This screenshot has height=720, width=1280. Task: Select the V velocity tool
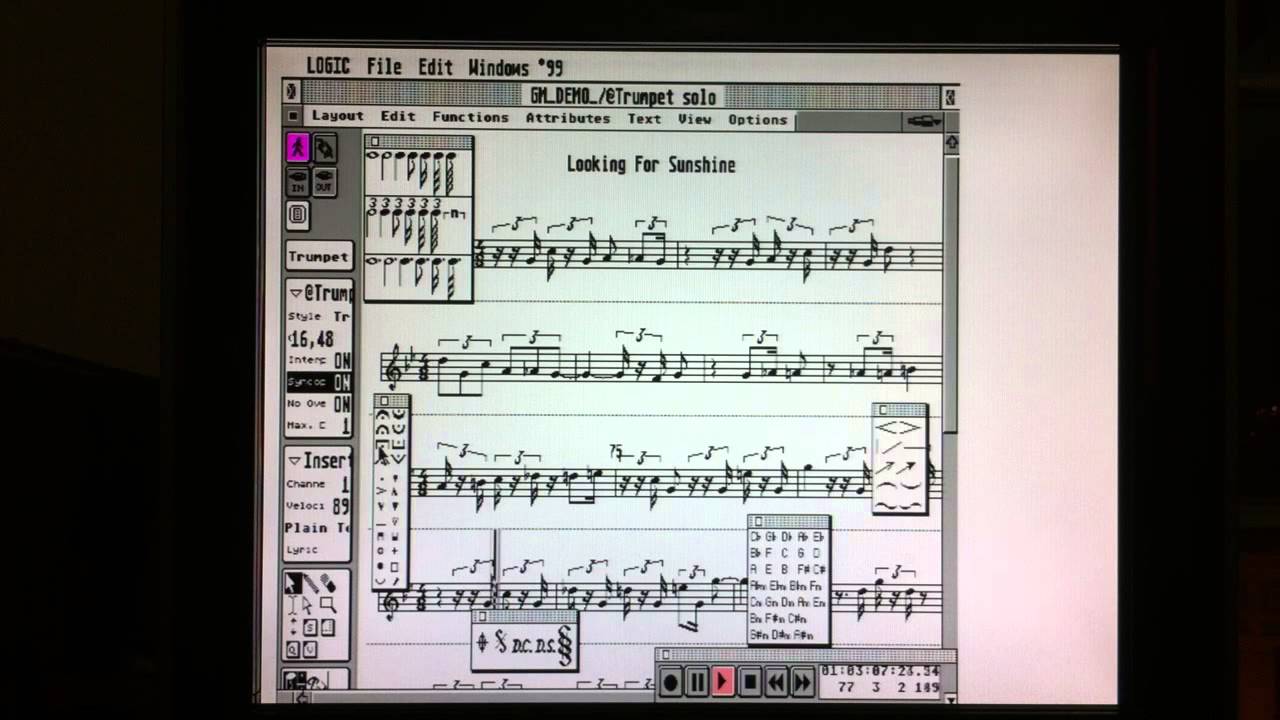point(310,649)
